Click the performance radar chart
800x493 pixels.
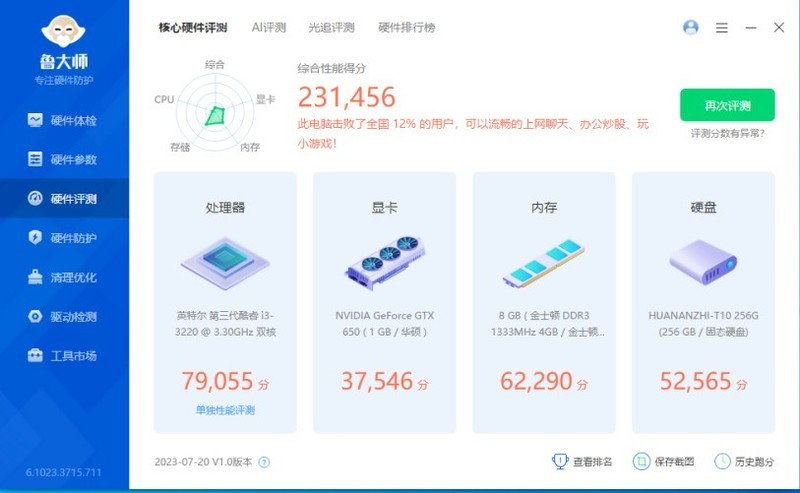pos(215,113)
